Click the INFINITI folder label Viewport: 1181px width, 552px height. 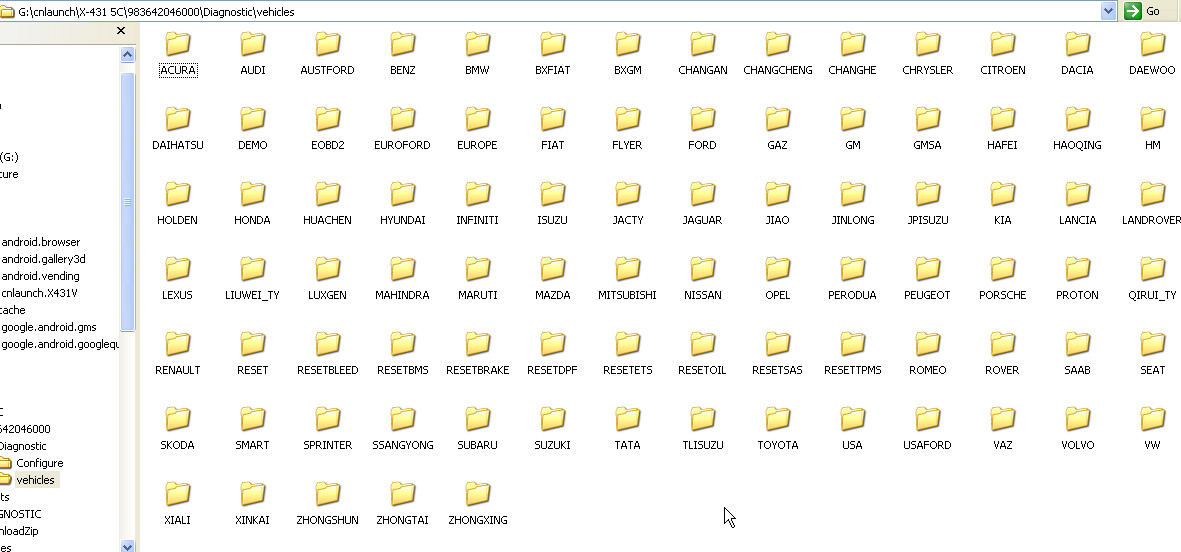[x=478, y=221]
